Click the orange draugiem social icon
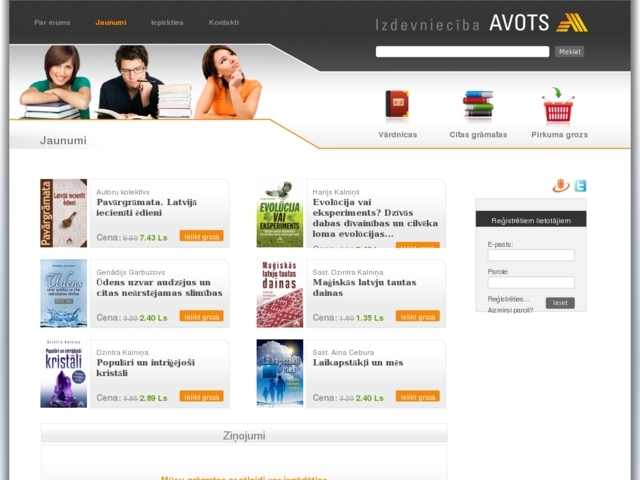This screenshot has height=480, width=640. point(561,185)
